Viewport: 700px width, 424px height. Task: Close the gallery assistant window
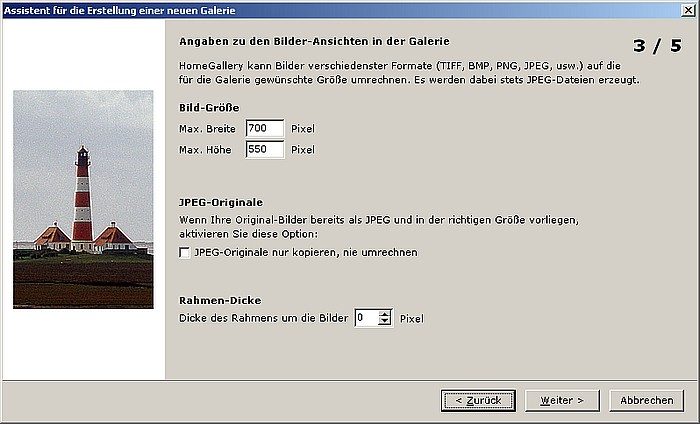click(x=688, y=10)
